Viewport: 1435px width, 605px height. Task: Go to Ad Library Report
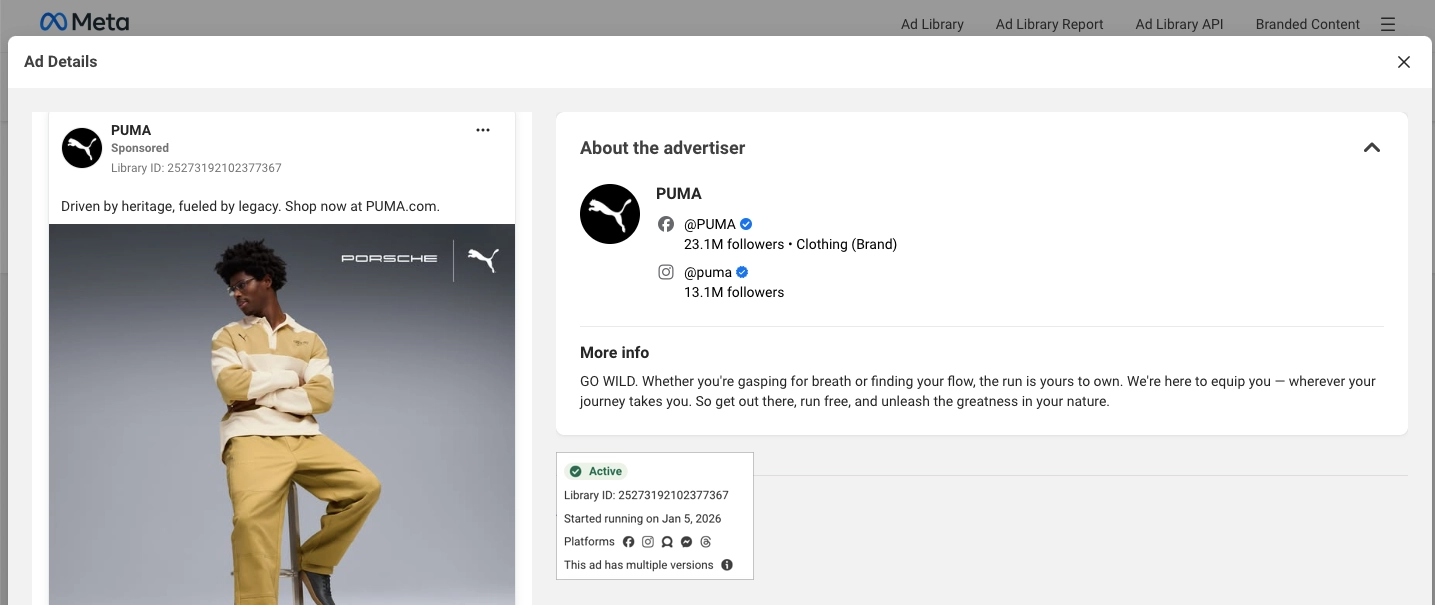pyautogui.click(x=1049, y=24)
